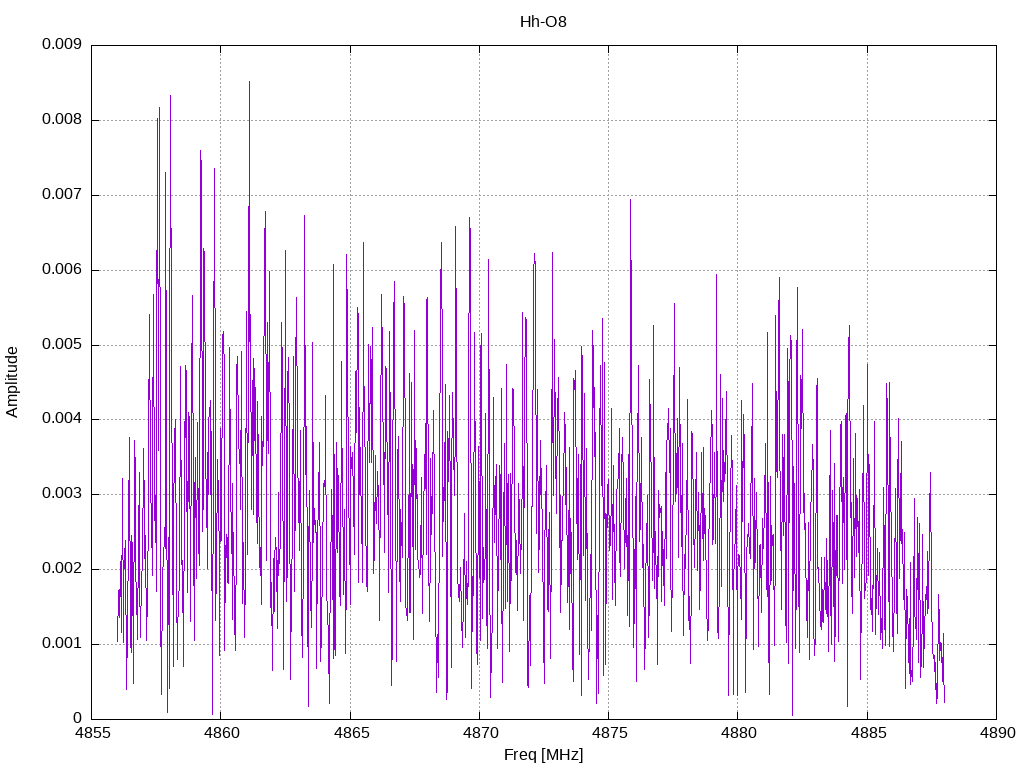
Task: Click the isolated peak near 4876 MHz
Action: tap(630, 200)
